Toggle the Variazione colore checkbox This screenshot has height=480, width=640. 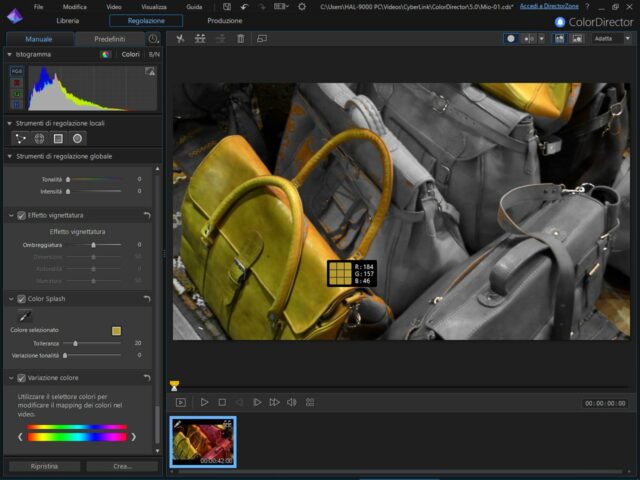[x=21, y=378]
